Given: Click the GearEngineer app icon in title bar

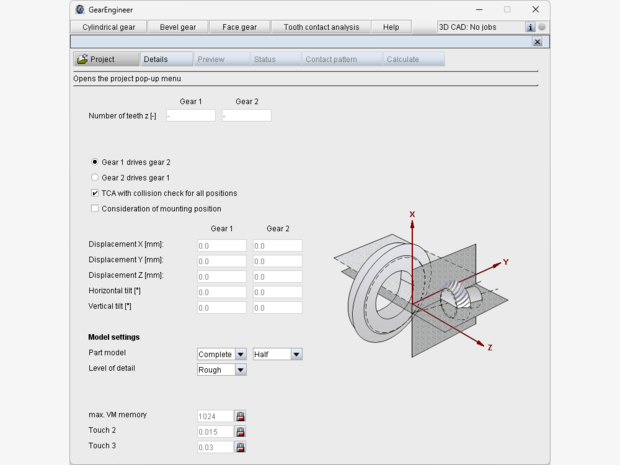Looking at the screenshot, I should tap(80, 9).
